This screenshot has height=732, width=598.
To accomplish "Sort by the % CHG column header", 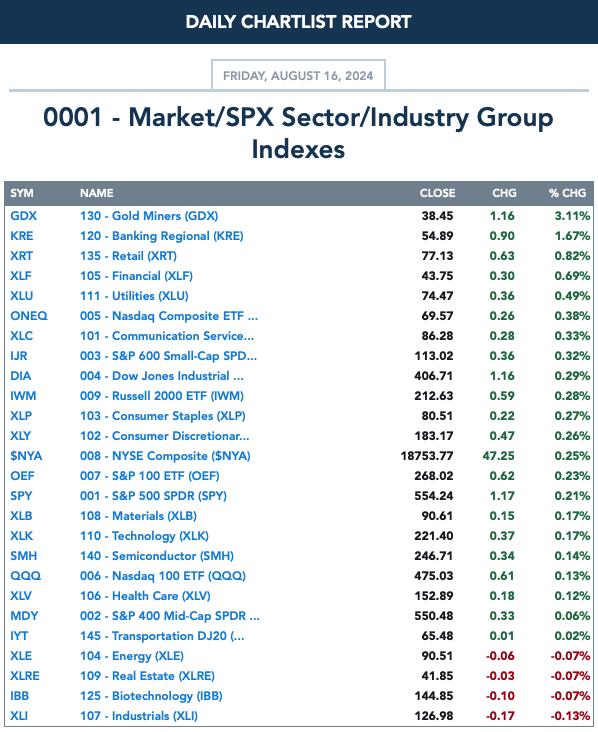I will pos(567,193).
